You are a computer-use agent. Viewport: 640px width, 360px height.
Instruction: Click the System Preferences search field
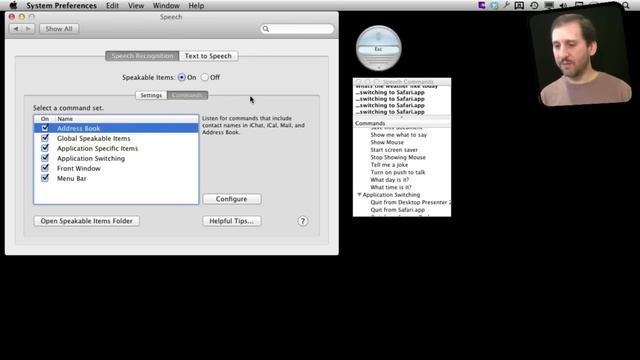click(x=297, y=29)
